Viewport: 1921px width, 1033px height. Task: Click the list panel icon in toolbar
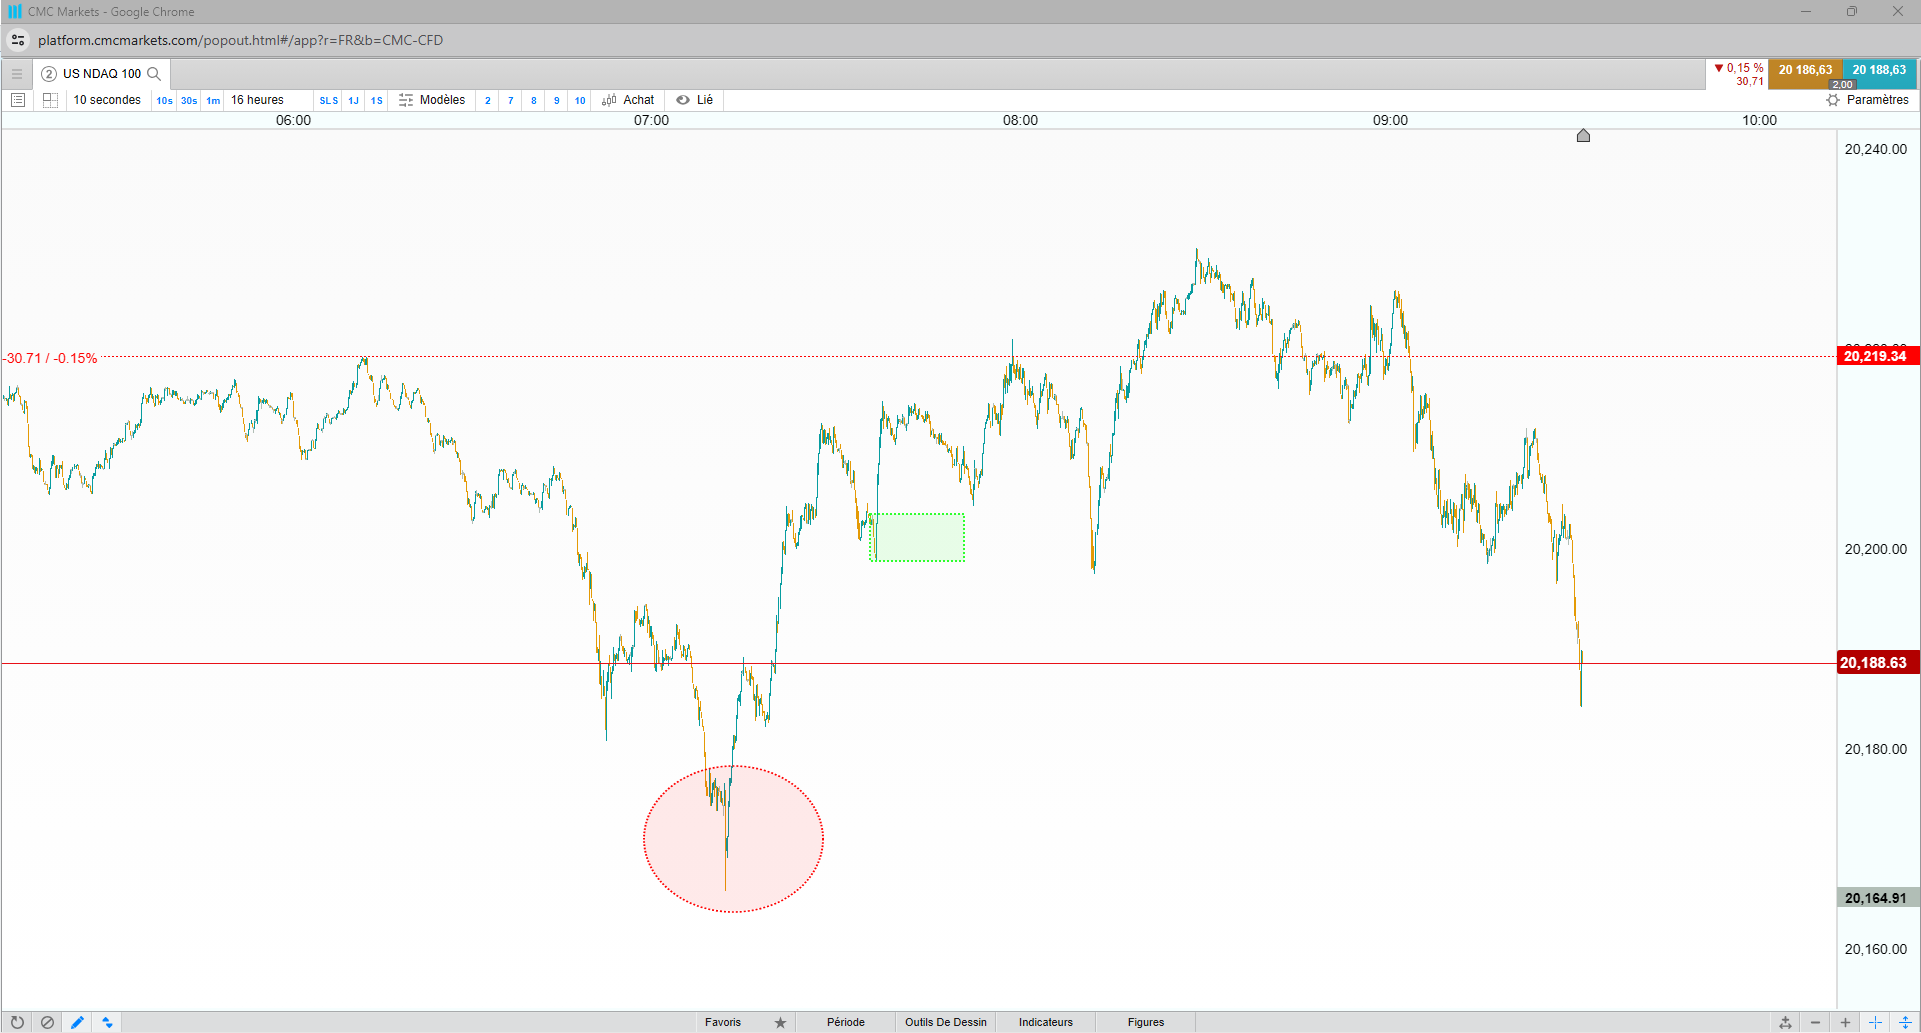coord(18,100)
